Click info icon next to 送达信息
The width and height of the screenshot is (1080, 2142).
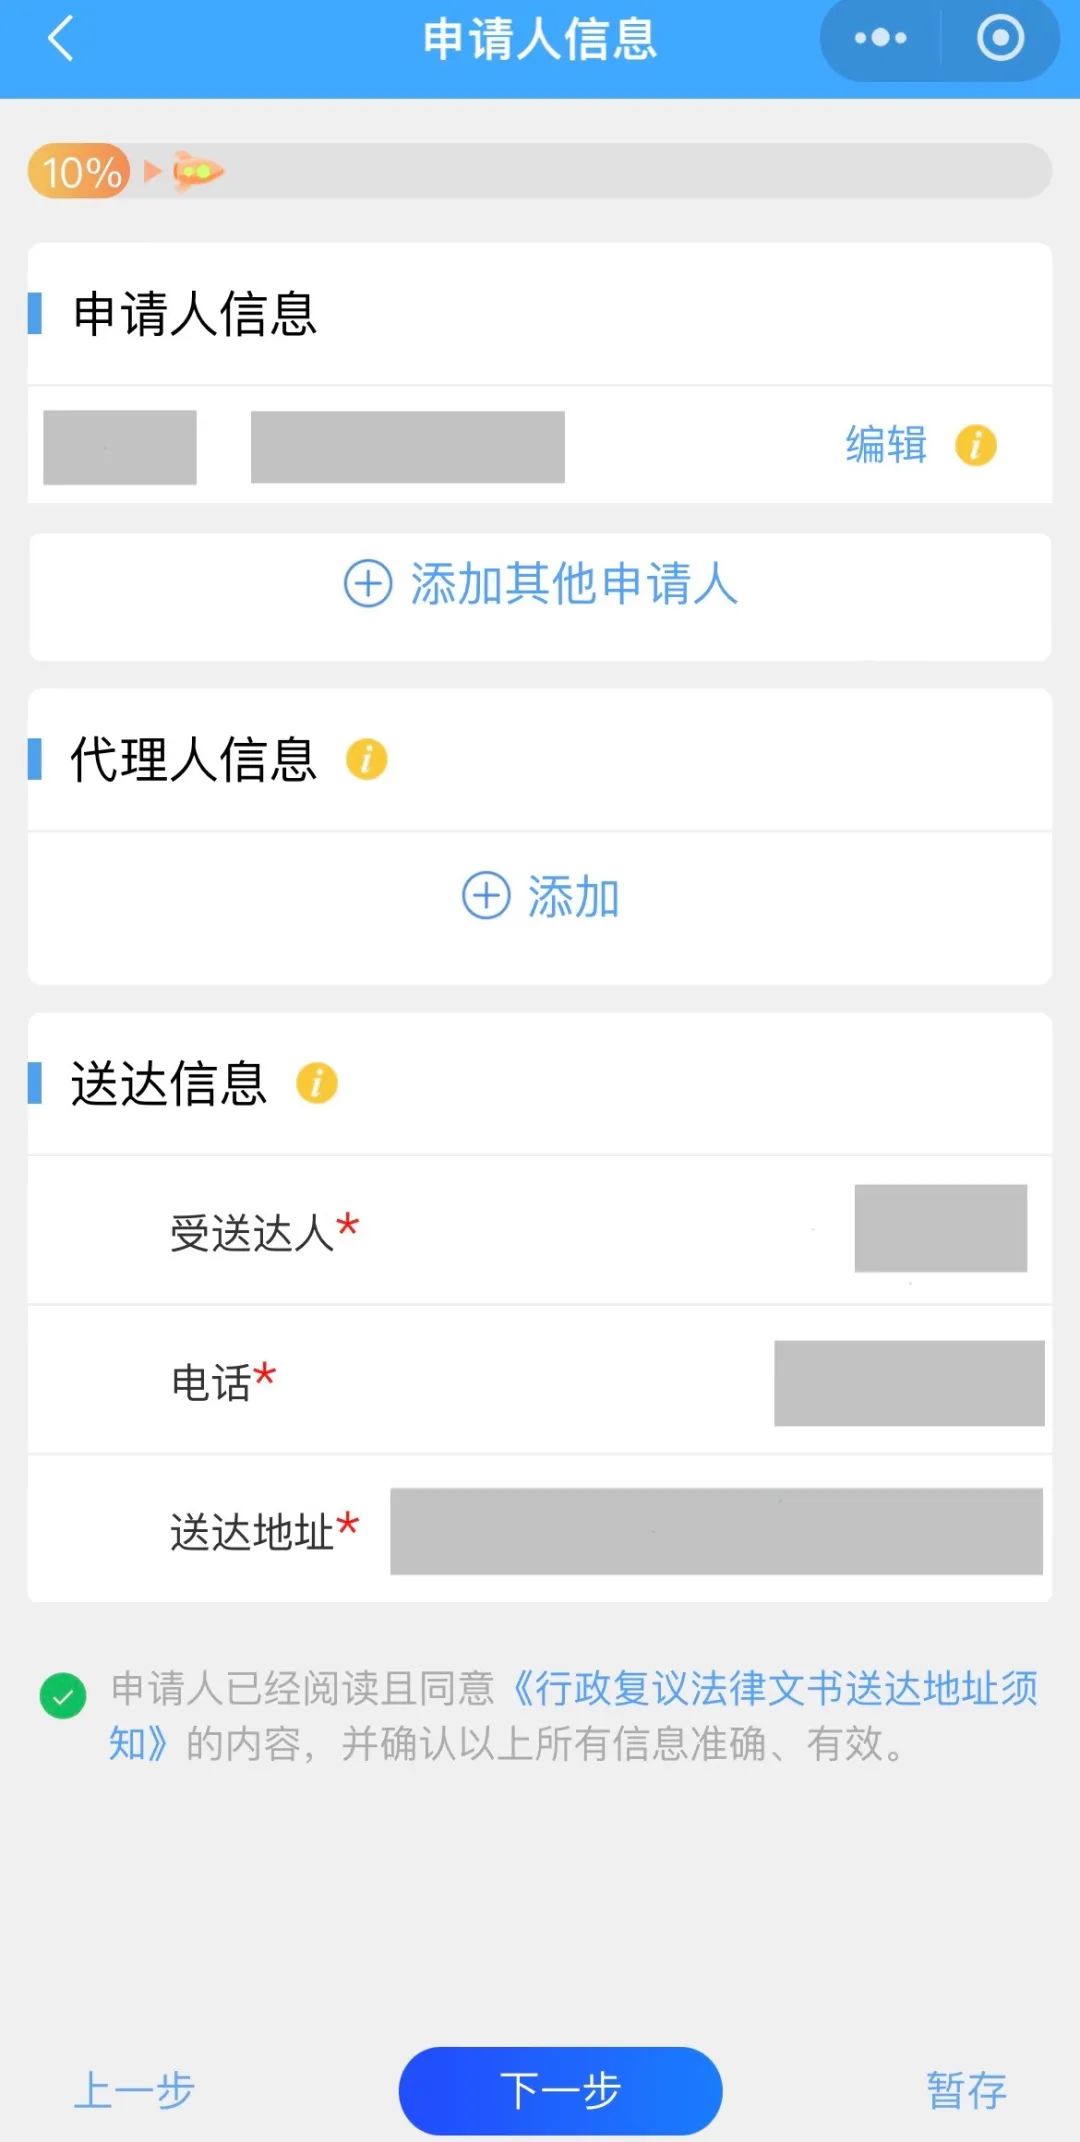coord(317,1083)
